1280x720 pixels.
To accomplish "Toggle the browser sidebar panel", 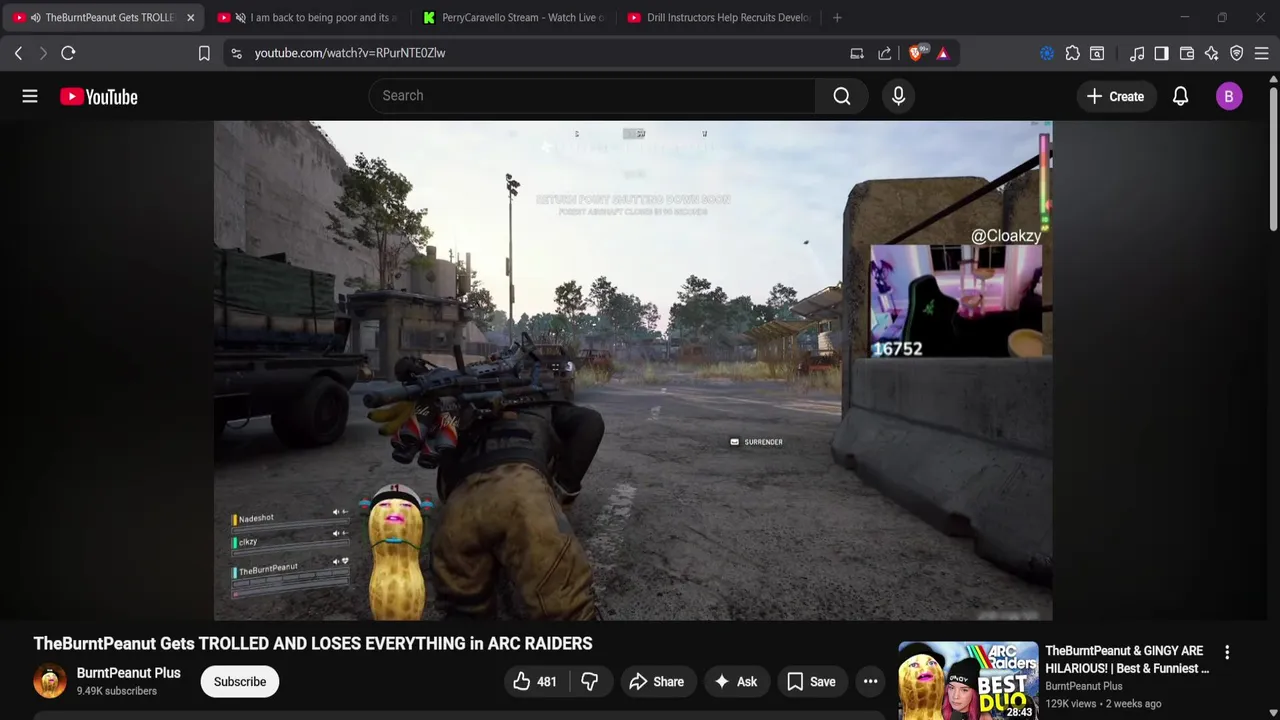I will (1161, 53).
